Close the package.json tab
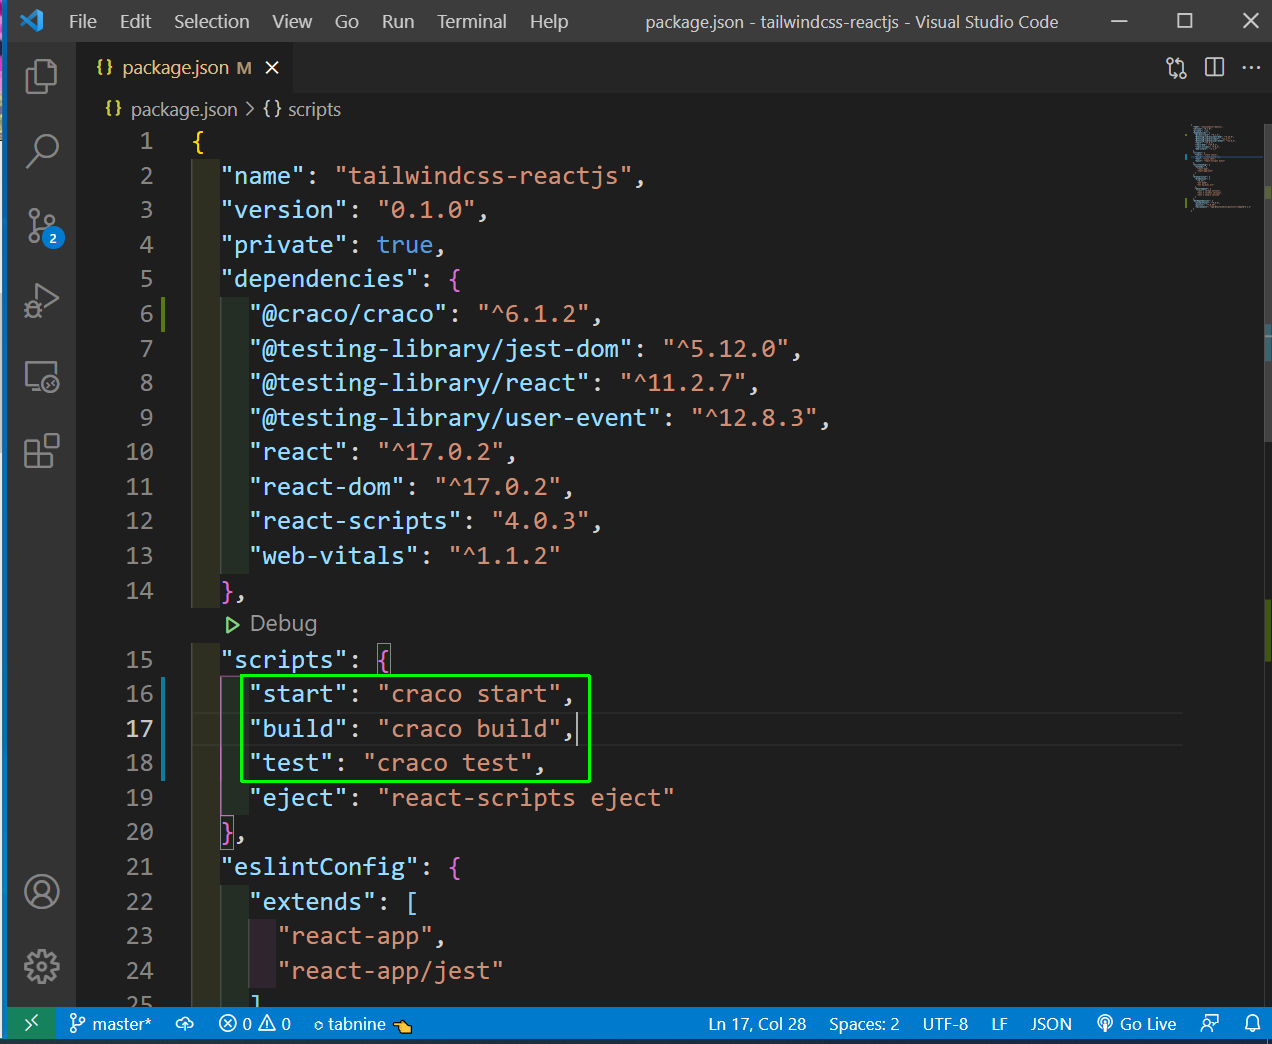 click(272, 68)
